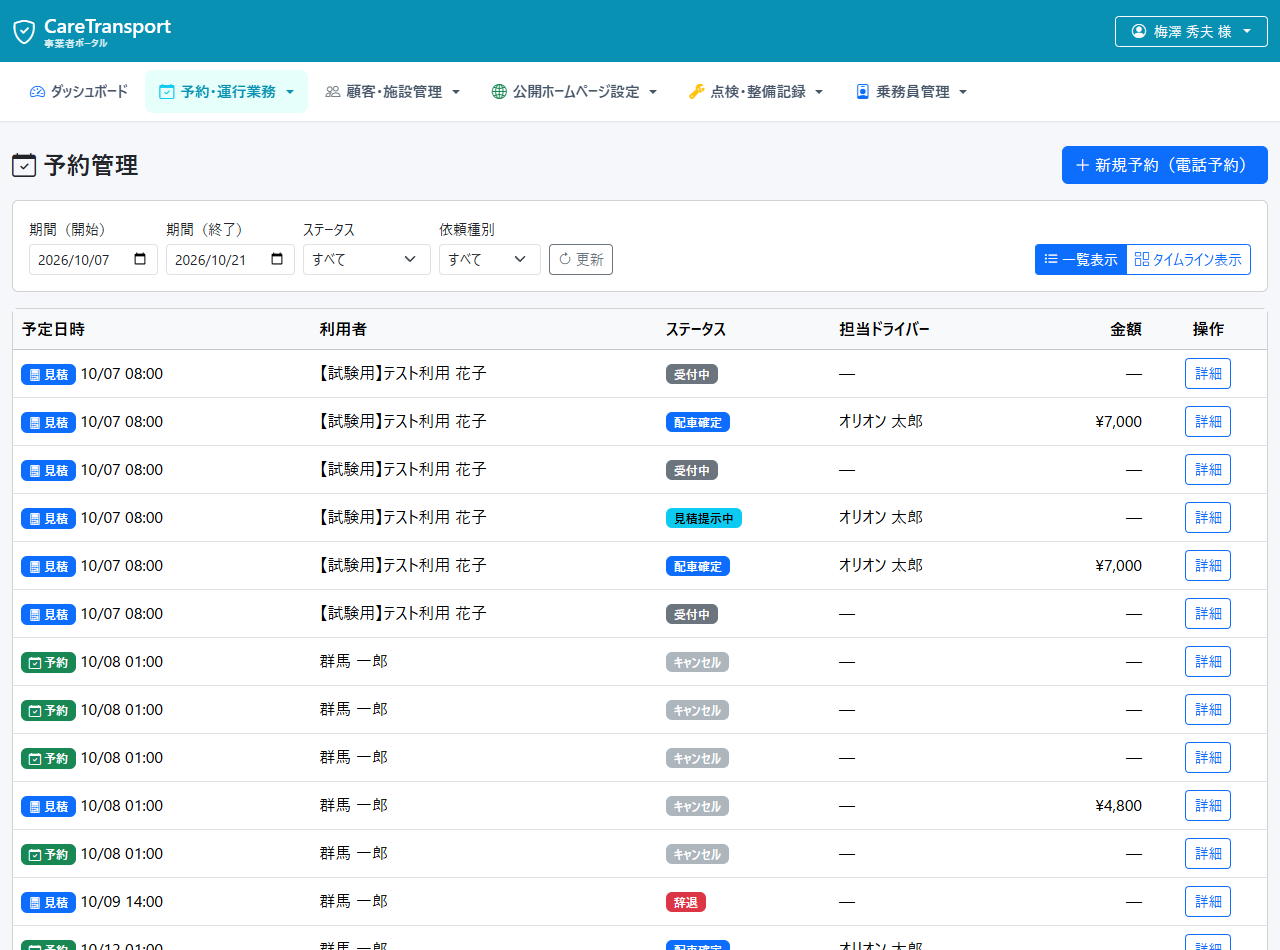This screenshot has width=1280, height=950.
Task: Expand the 予約・運行業務 menu
Action: pyautogui.click(x=227, y=92)
